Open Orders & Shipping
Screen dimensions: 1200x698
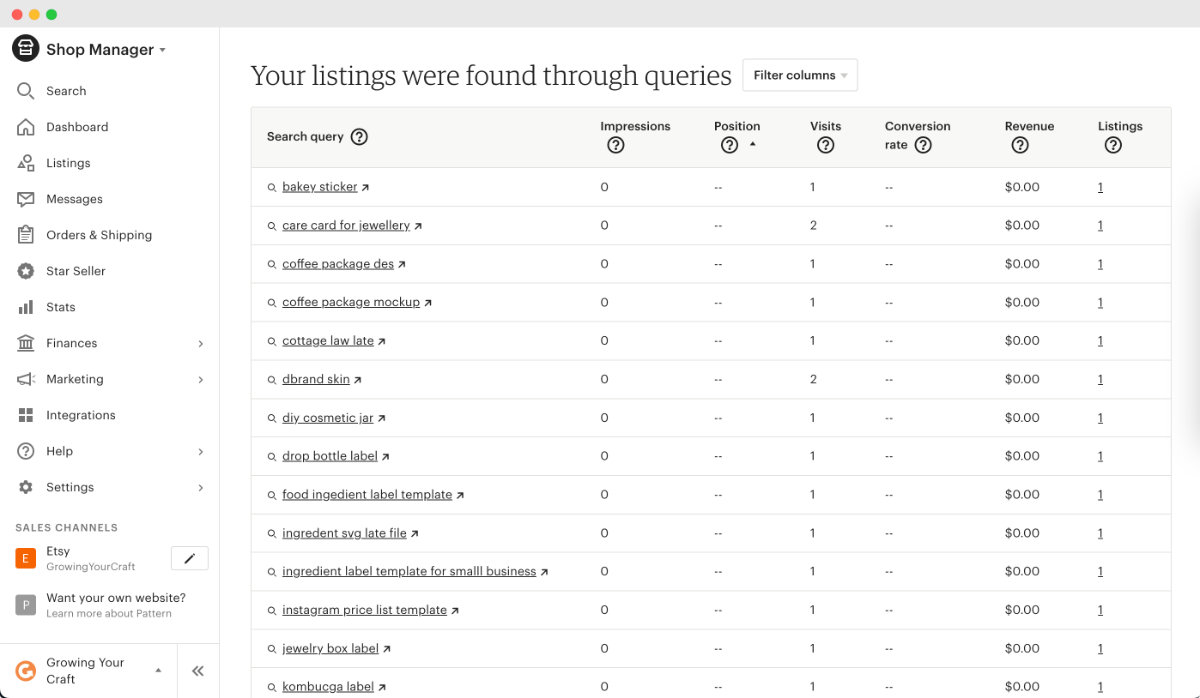(x=99, y=235)
